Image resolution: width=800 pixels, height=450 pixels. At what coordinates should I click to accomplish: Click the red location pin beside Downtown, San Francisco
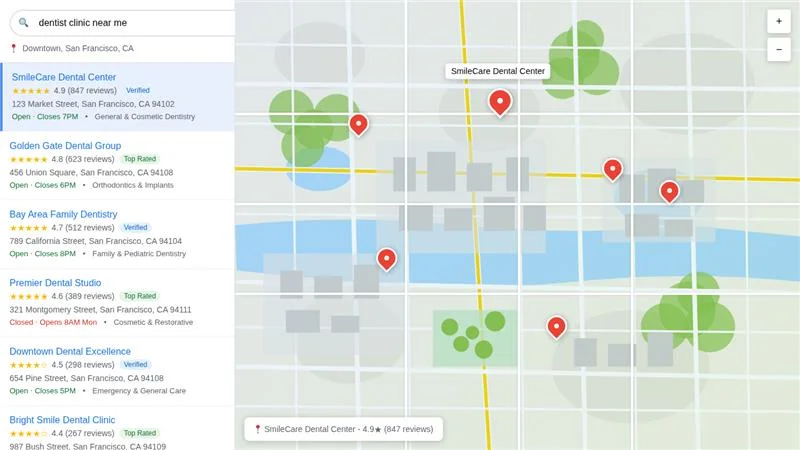(x=14, y=48)
